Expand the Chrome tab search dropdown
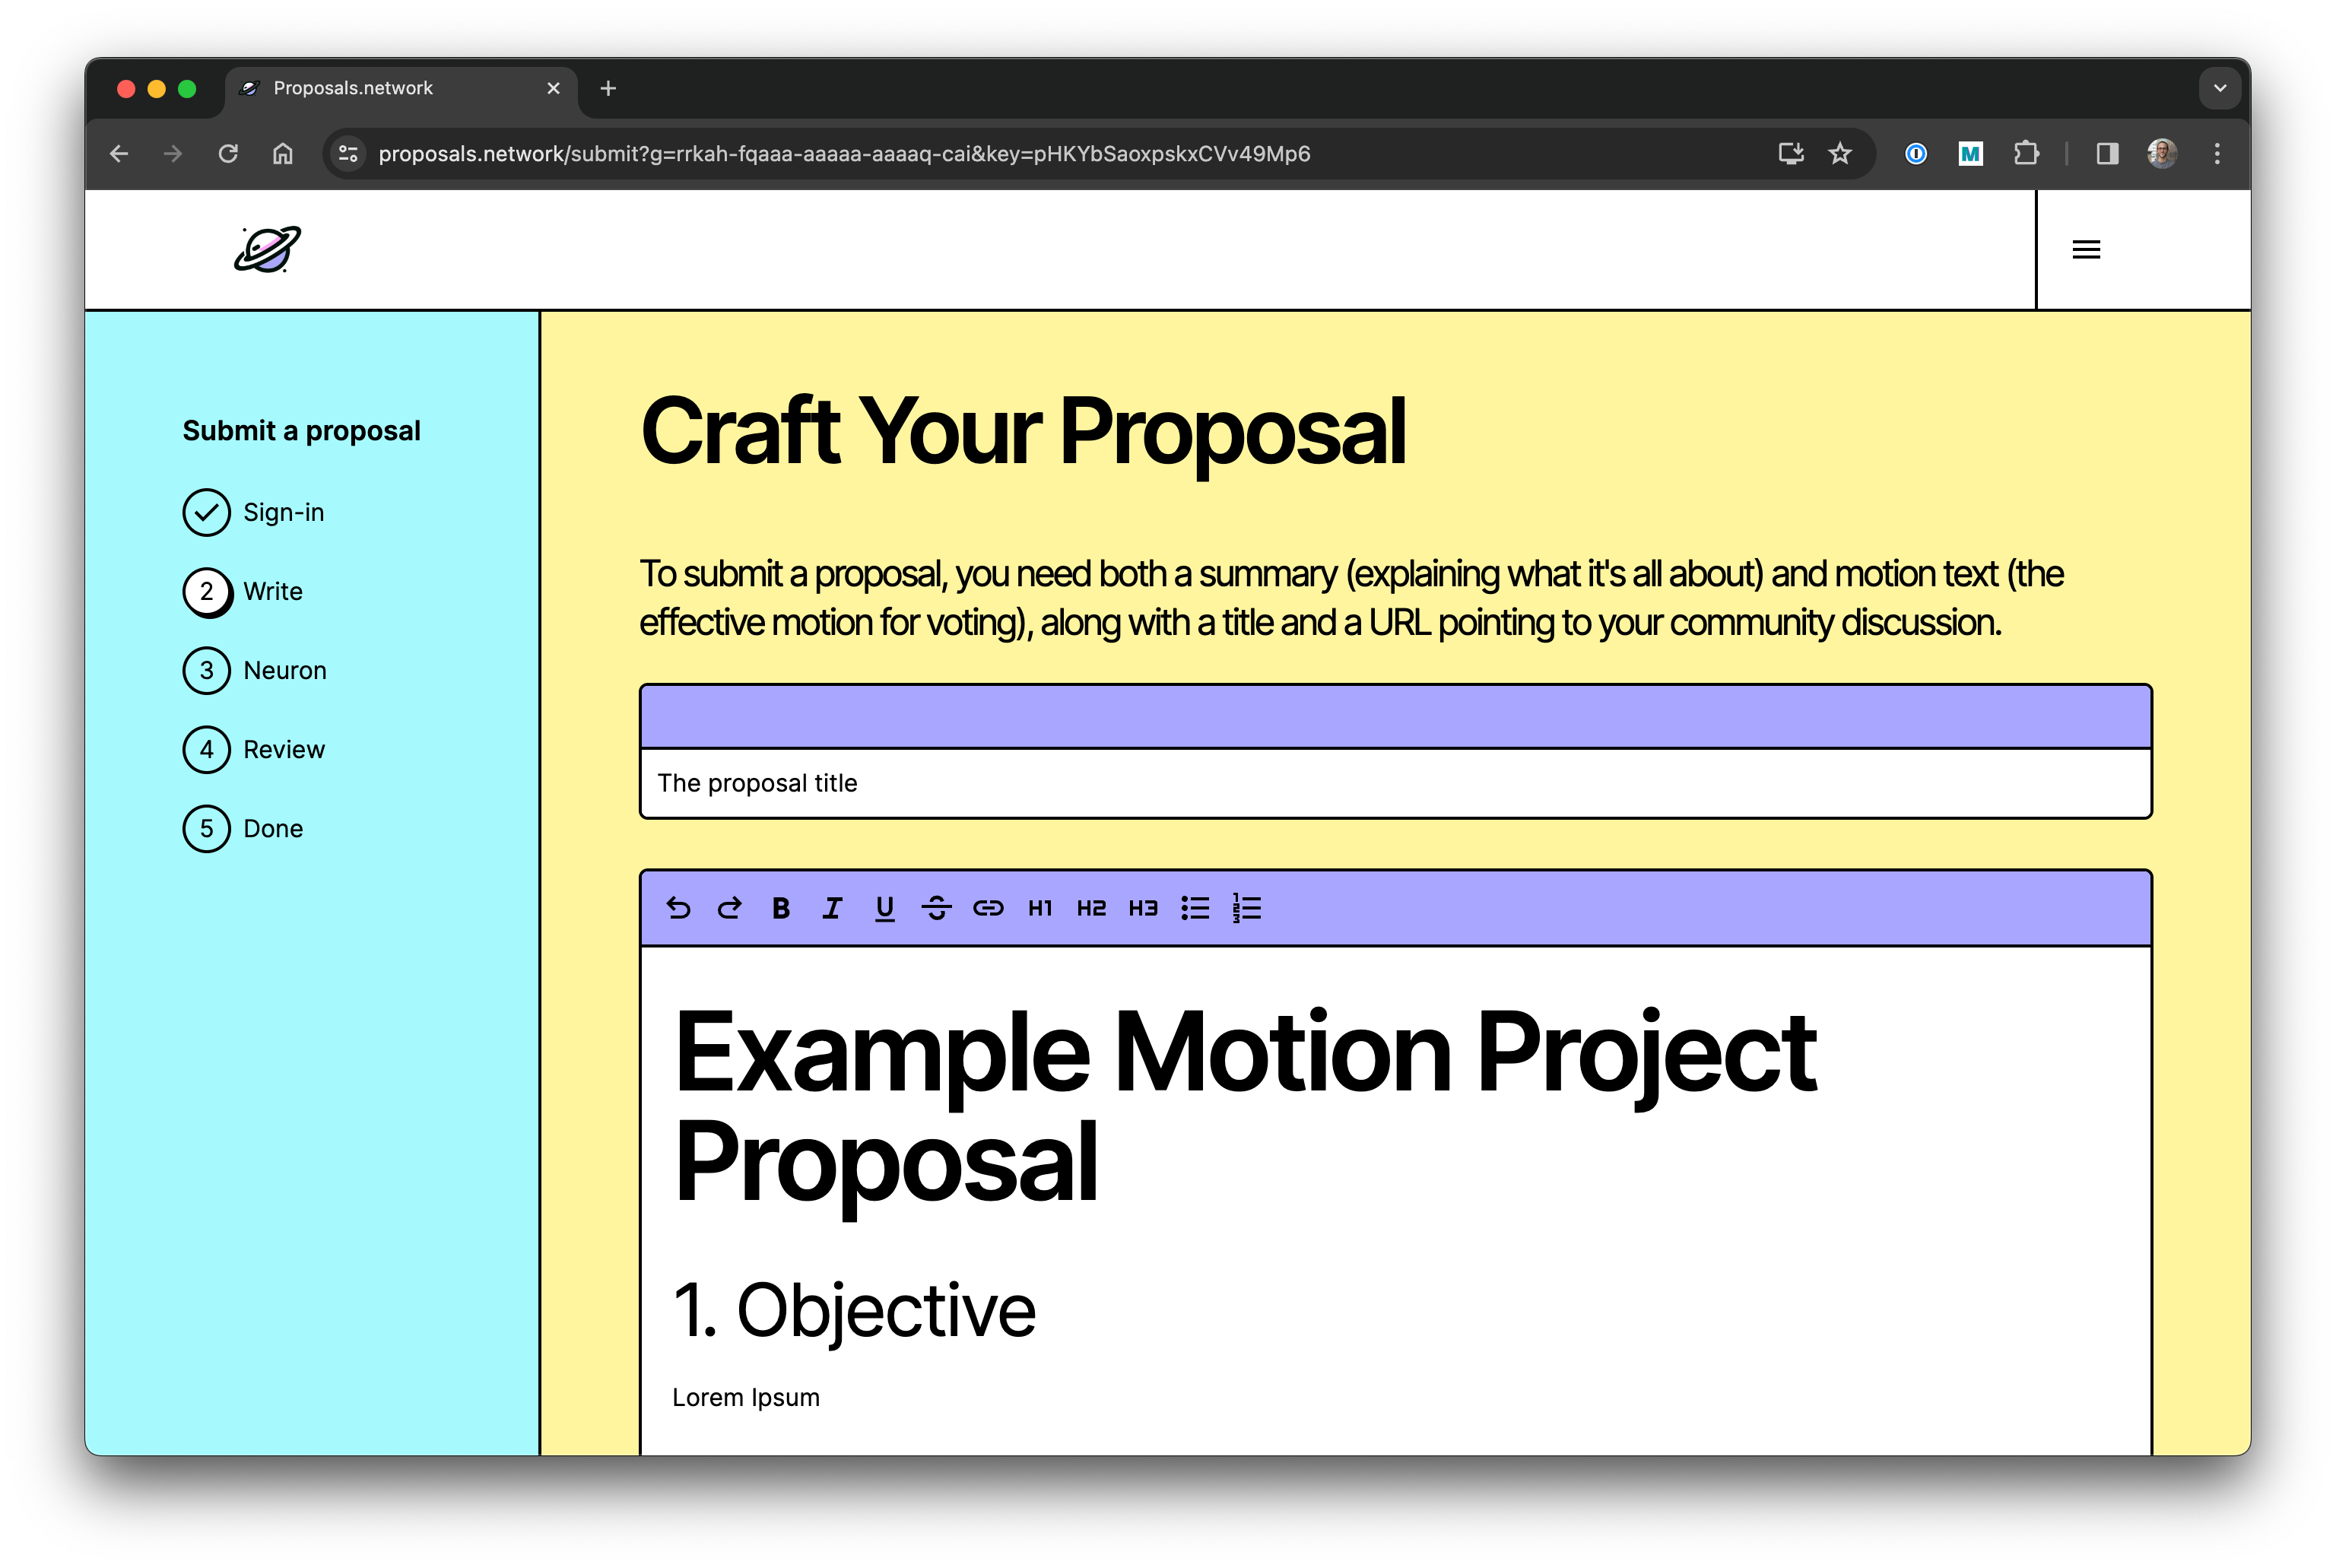Screen dimensions: 2336x1568 click(2220, 88)
